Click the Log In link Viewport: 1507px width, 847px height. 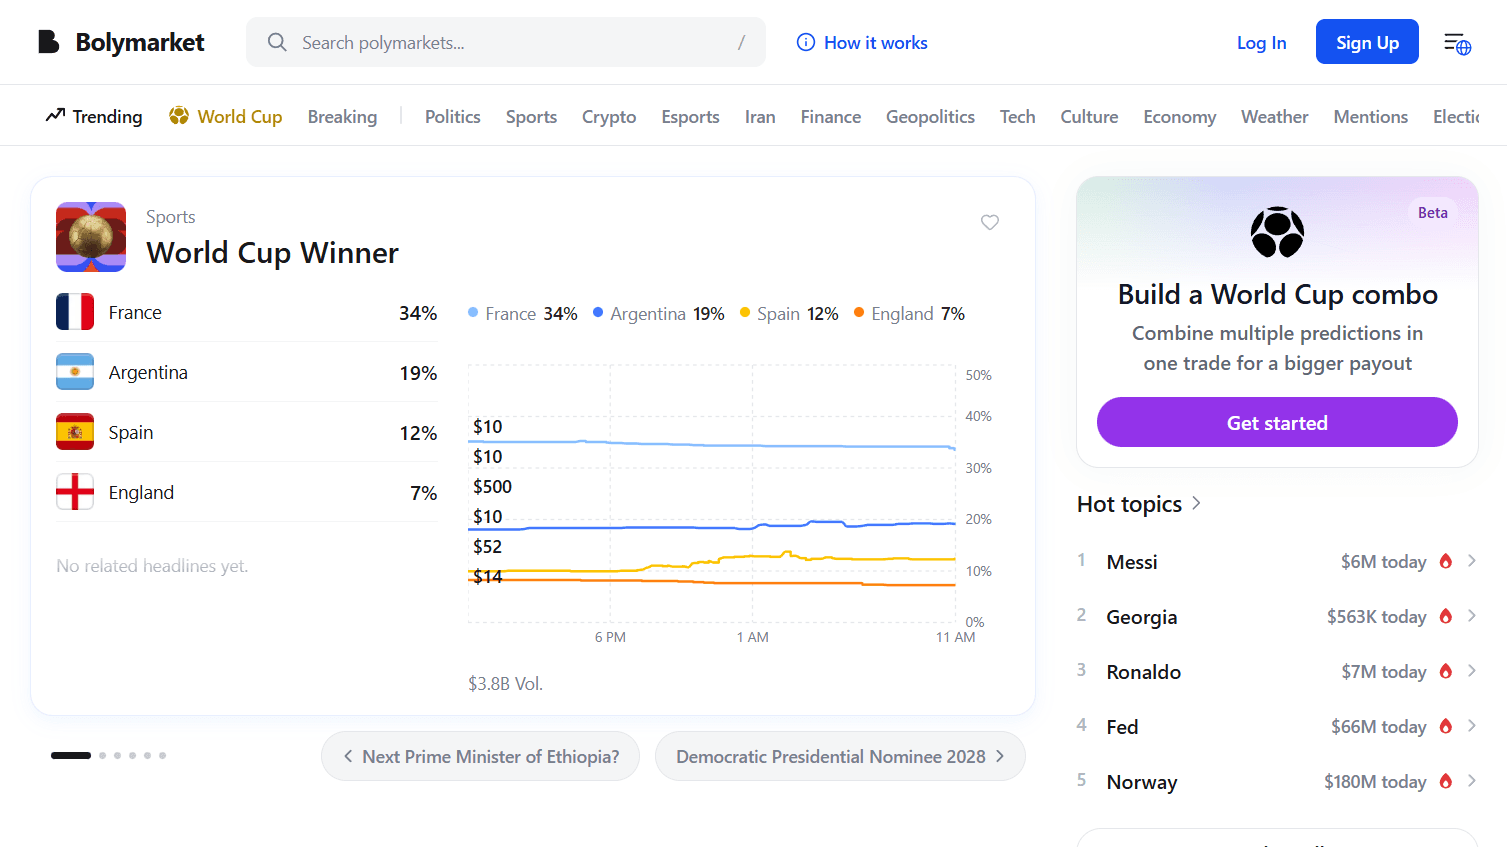[x=1261, y=43]
